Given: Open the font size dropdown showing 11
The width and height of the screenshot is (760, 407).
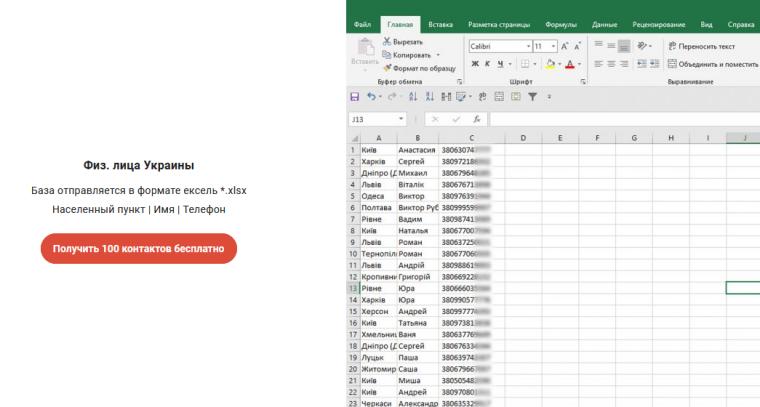Looking at the screenshot, I should (552, 46).
